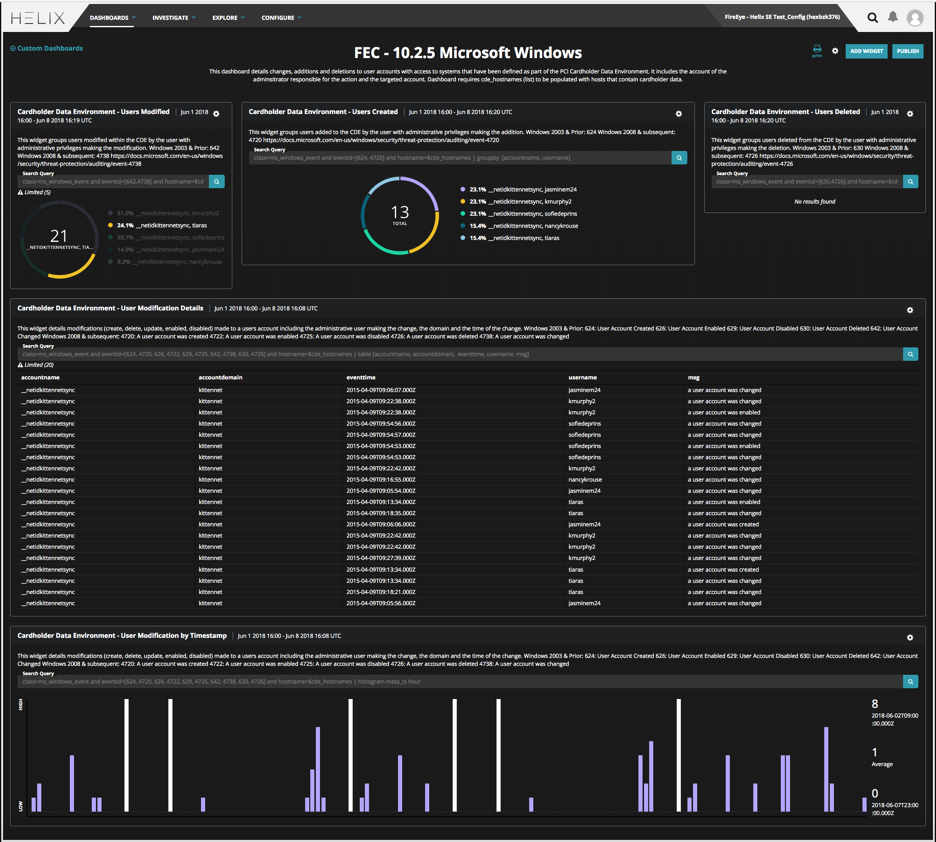The width and height of the screenshot is (936, 842).
Task: Click eventtime 2015-04-09T09:27:39.000Z cell
Action: (x=381, y=558)
